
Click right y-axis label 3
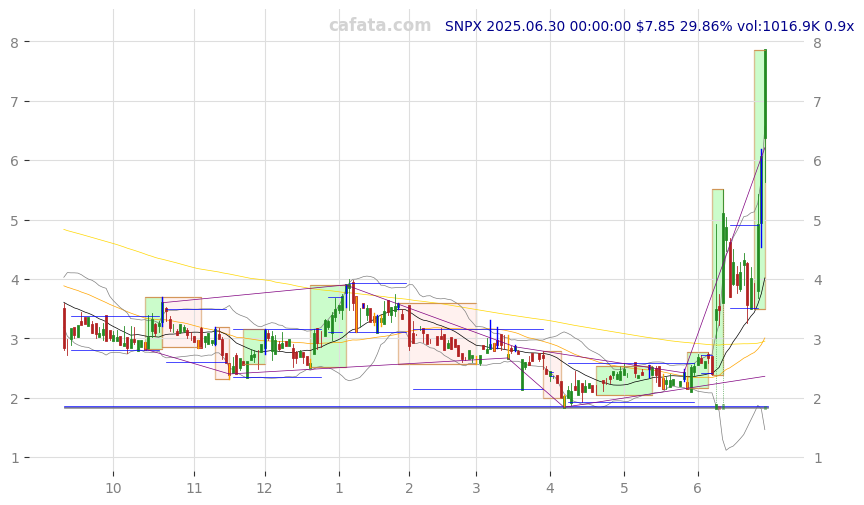click(x=817, y=340)
